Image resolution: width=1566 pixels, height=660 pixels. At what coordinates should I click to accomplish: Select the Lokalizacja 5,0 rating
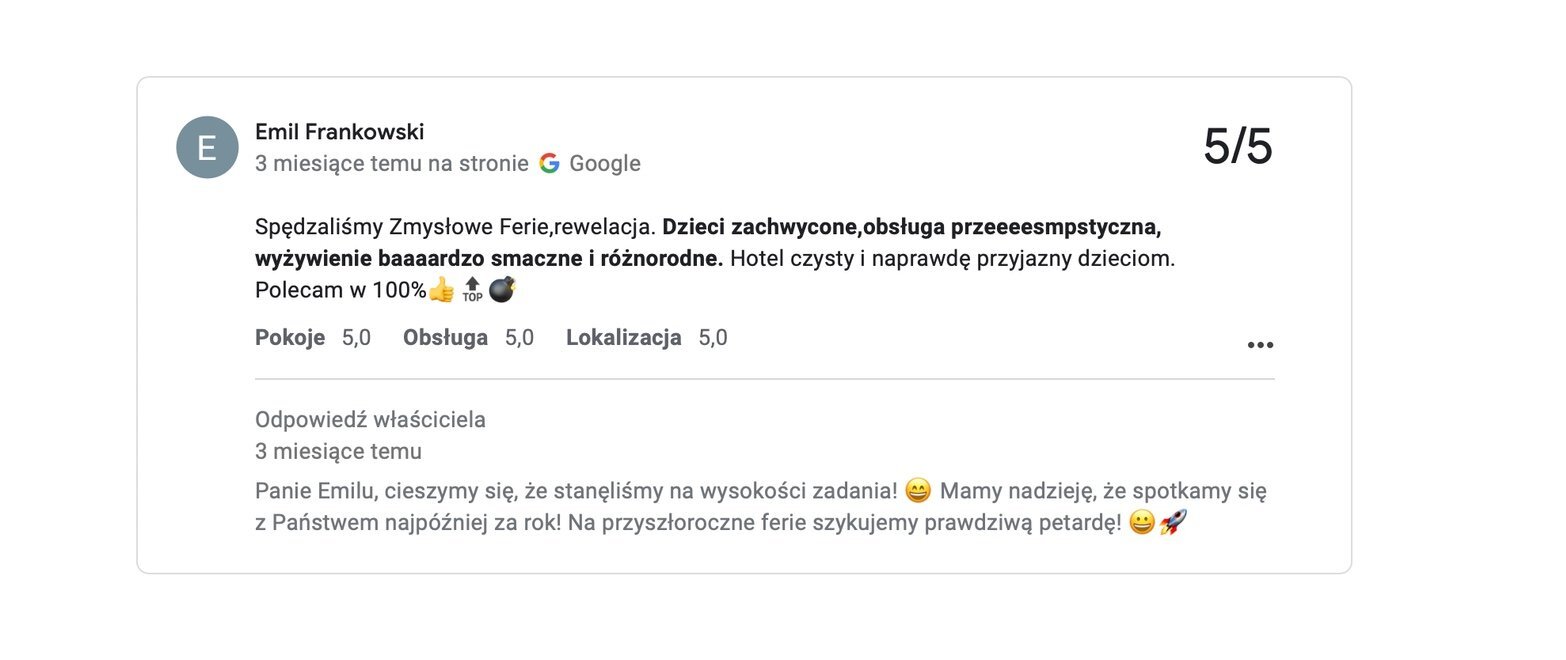pyautogui.click(x=646, y=338)
